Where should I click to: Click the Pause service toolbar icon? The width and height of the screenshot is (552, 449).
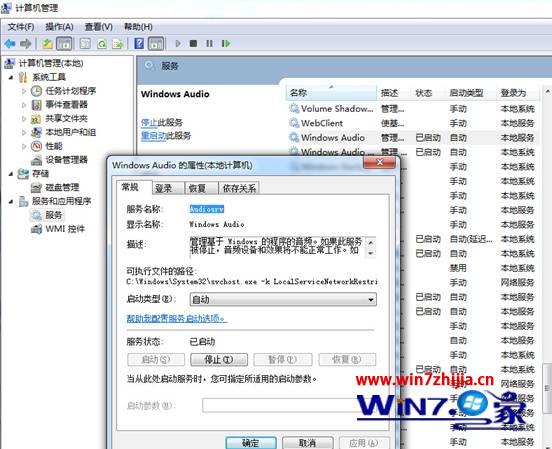point(209,43)
